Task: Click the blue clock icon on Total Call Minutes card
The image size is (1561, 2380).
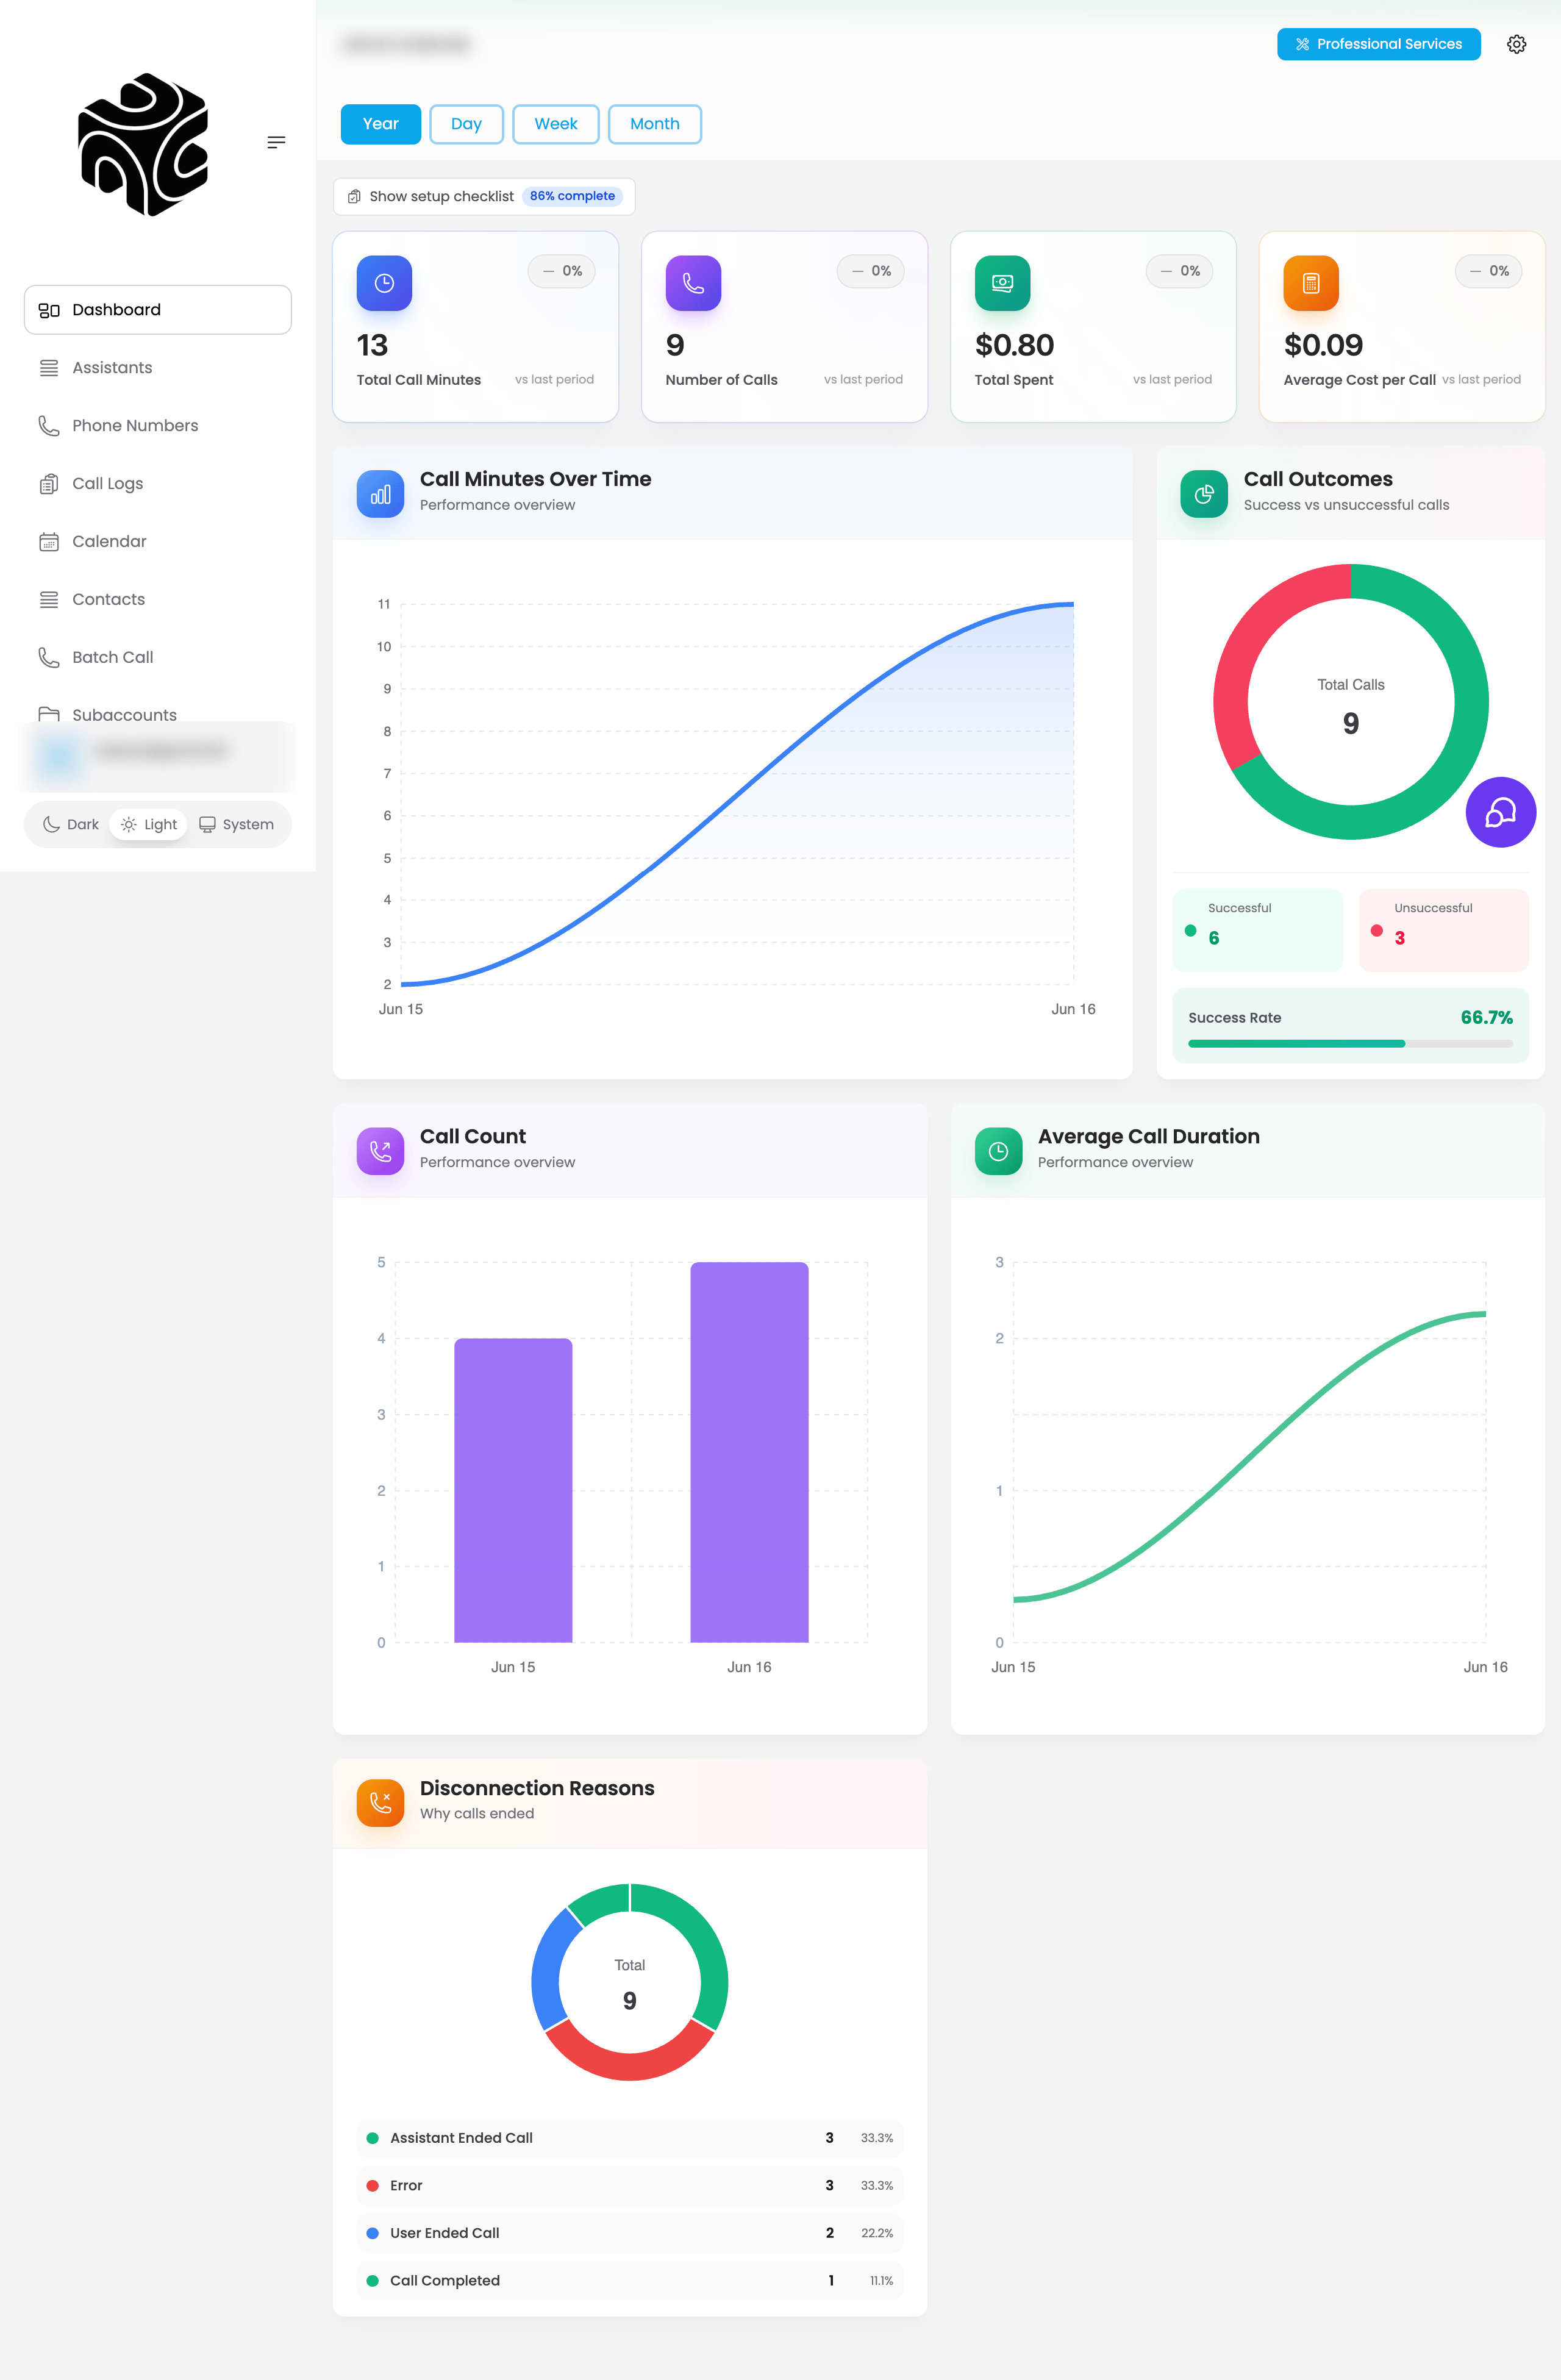Action: [x=384, y=284]
